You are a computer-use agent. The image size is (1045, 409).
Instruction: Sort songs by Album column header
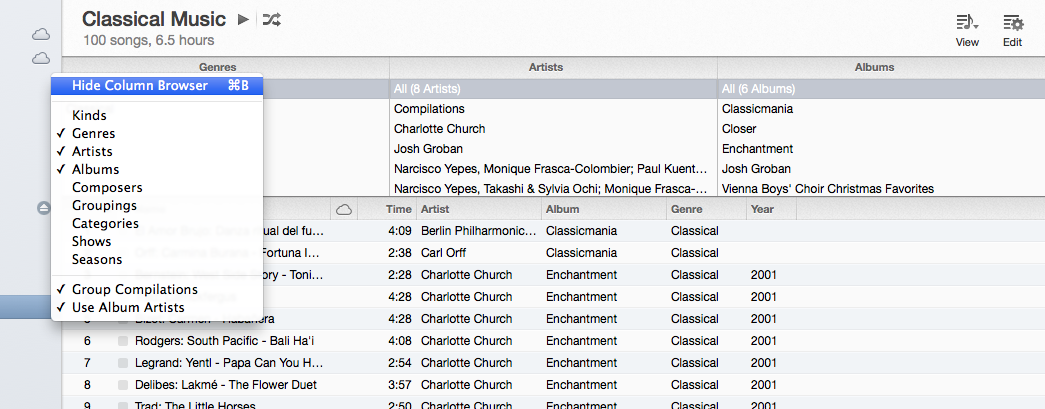tap(604, 209)
